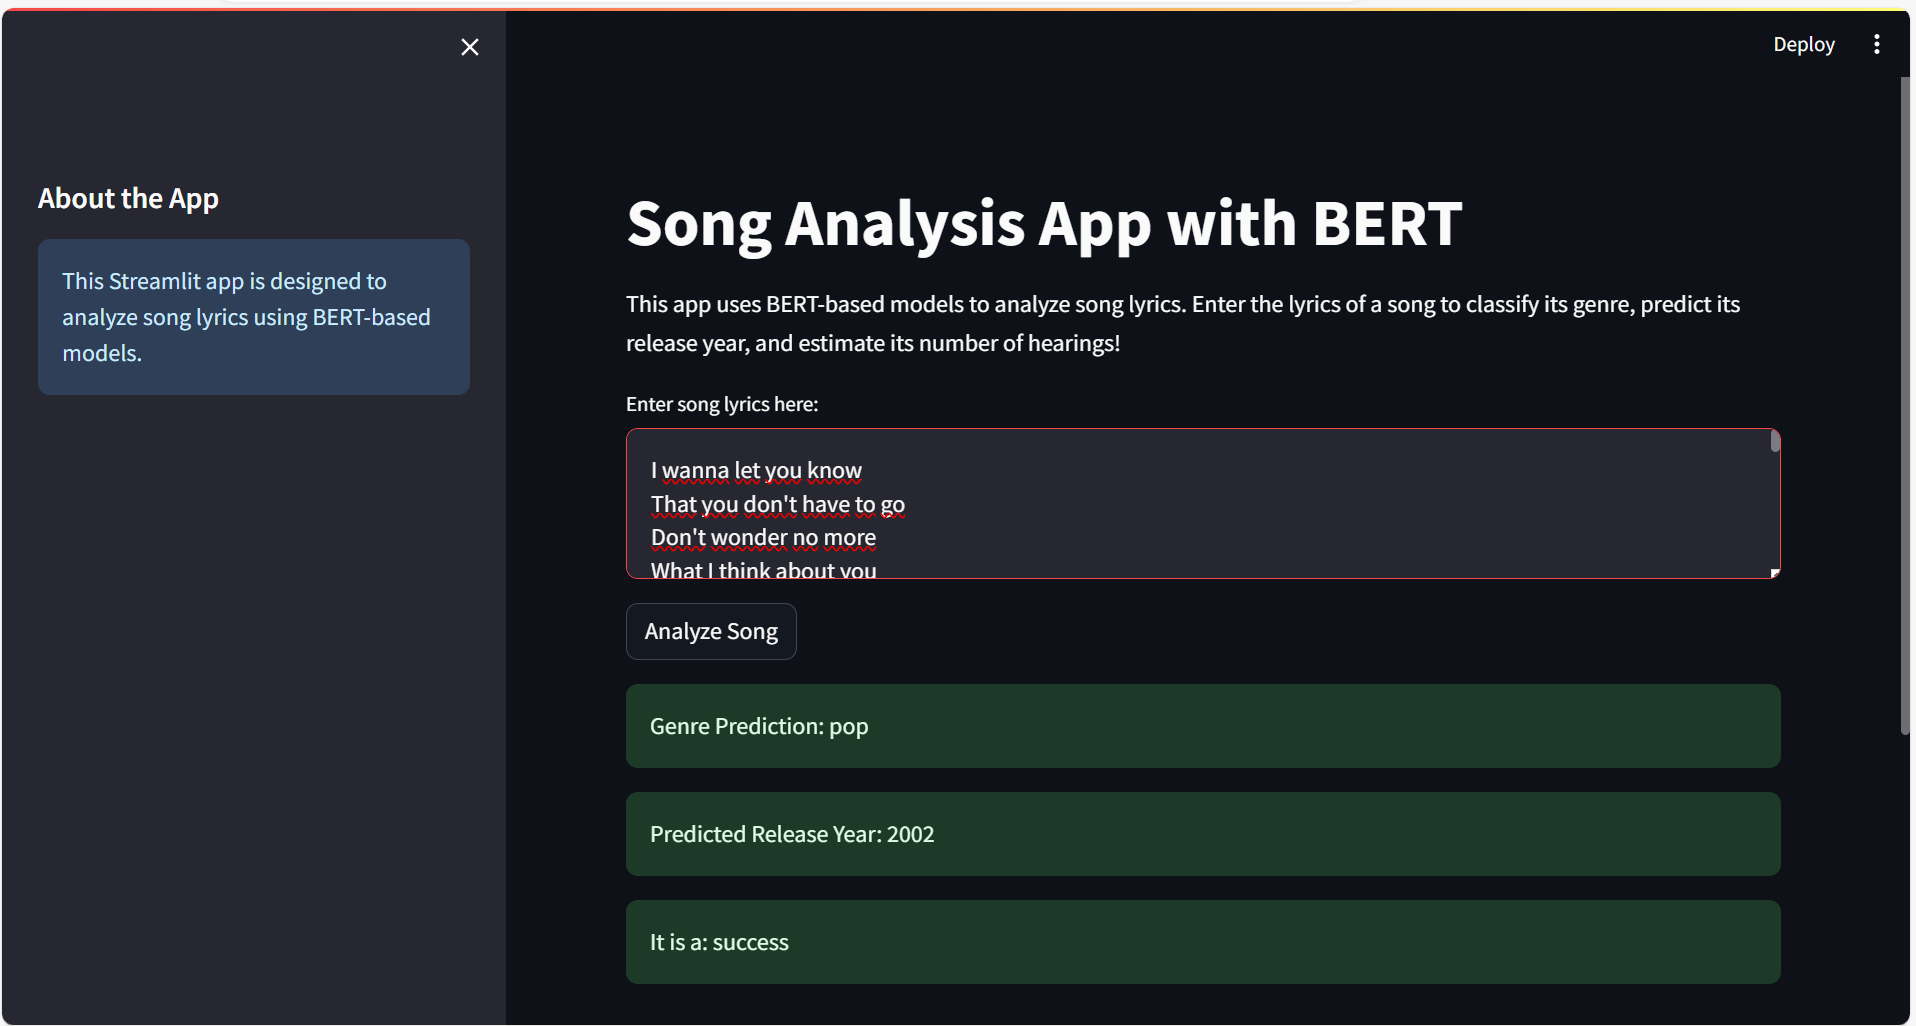Click the lyric line 'That you don't have to go'
Viewport: 1916px width, 1026px height.
pyautogui.click(x=778, y=504)
